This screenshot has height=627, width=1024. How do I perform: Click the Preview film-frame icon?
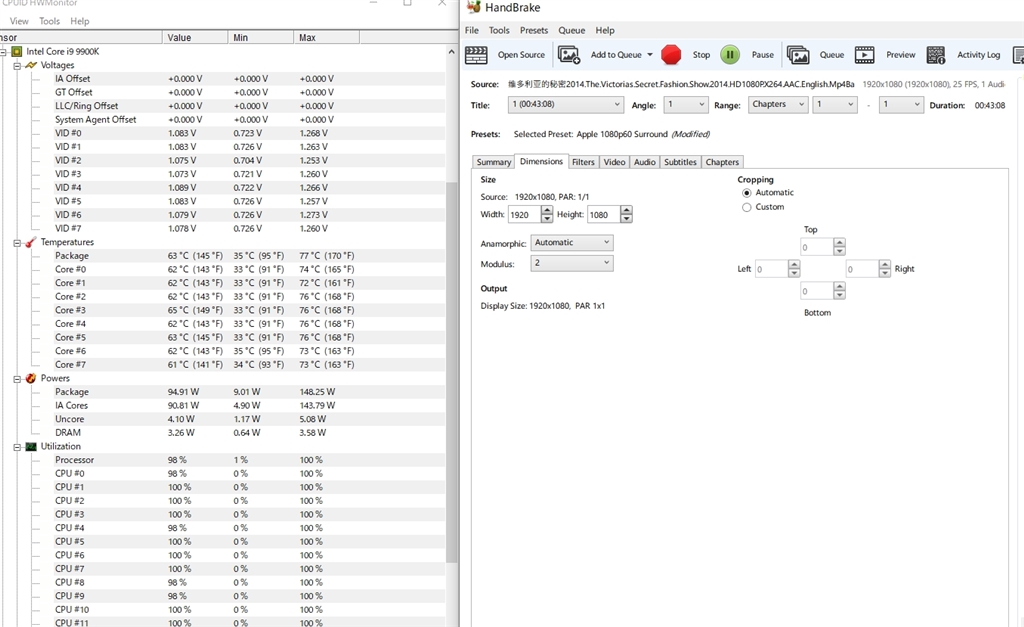(865, 55)
